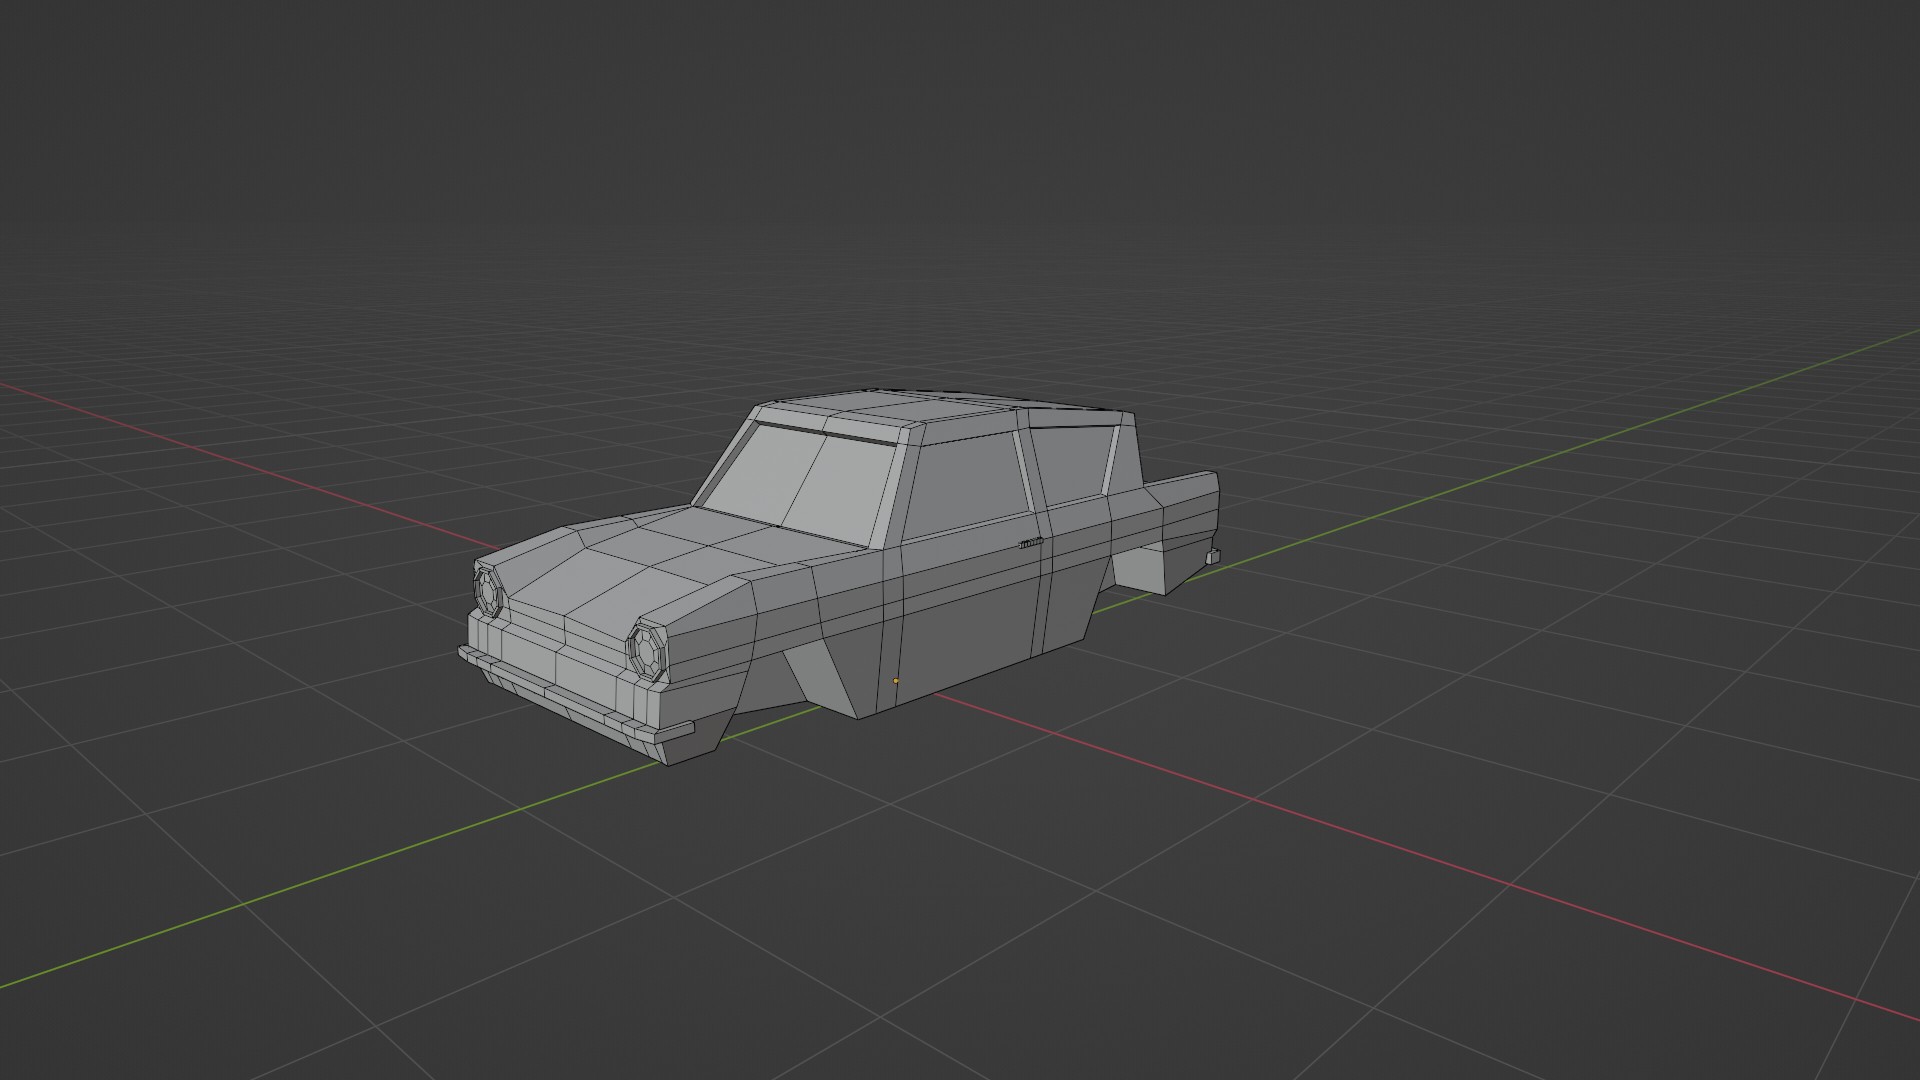
Task: Click the front door handle
Action: 1031,543
